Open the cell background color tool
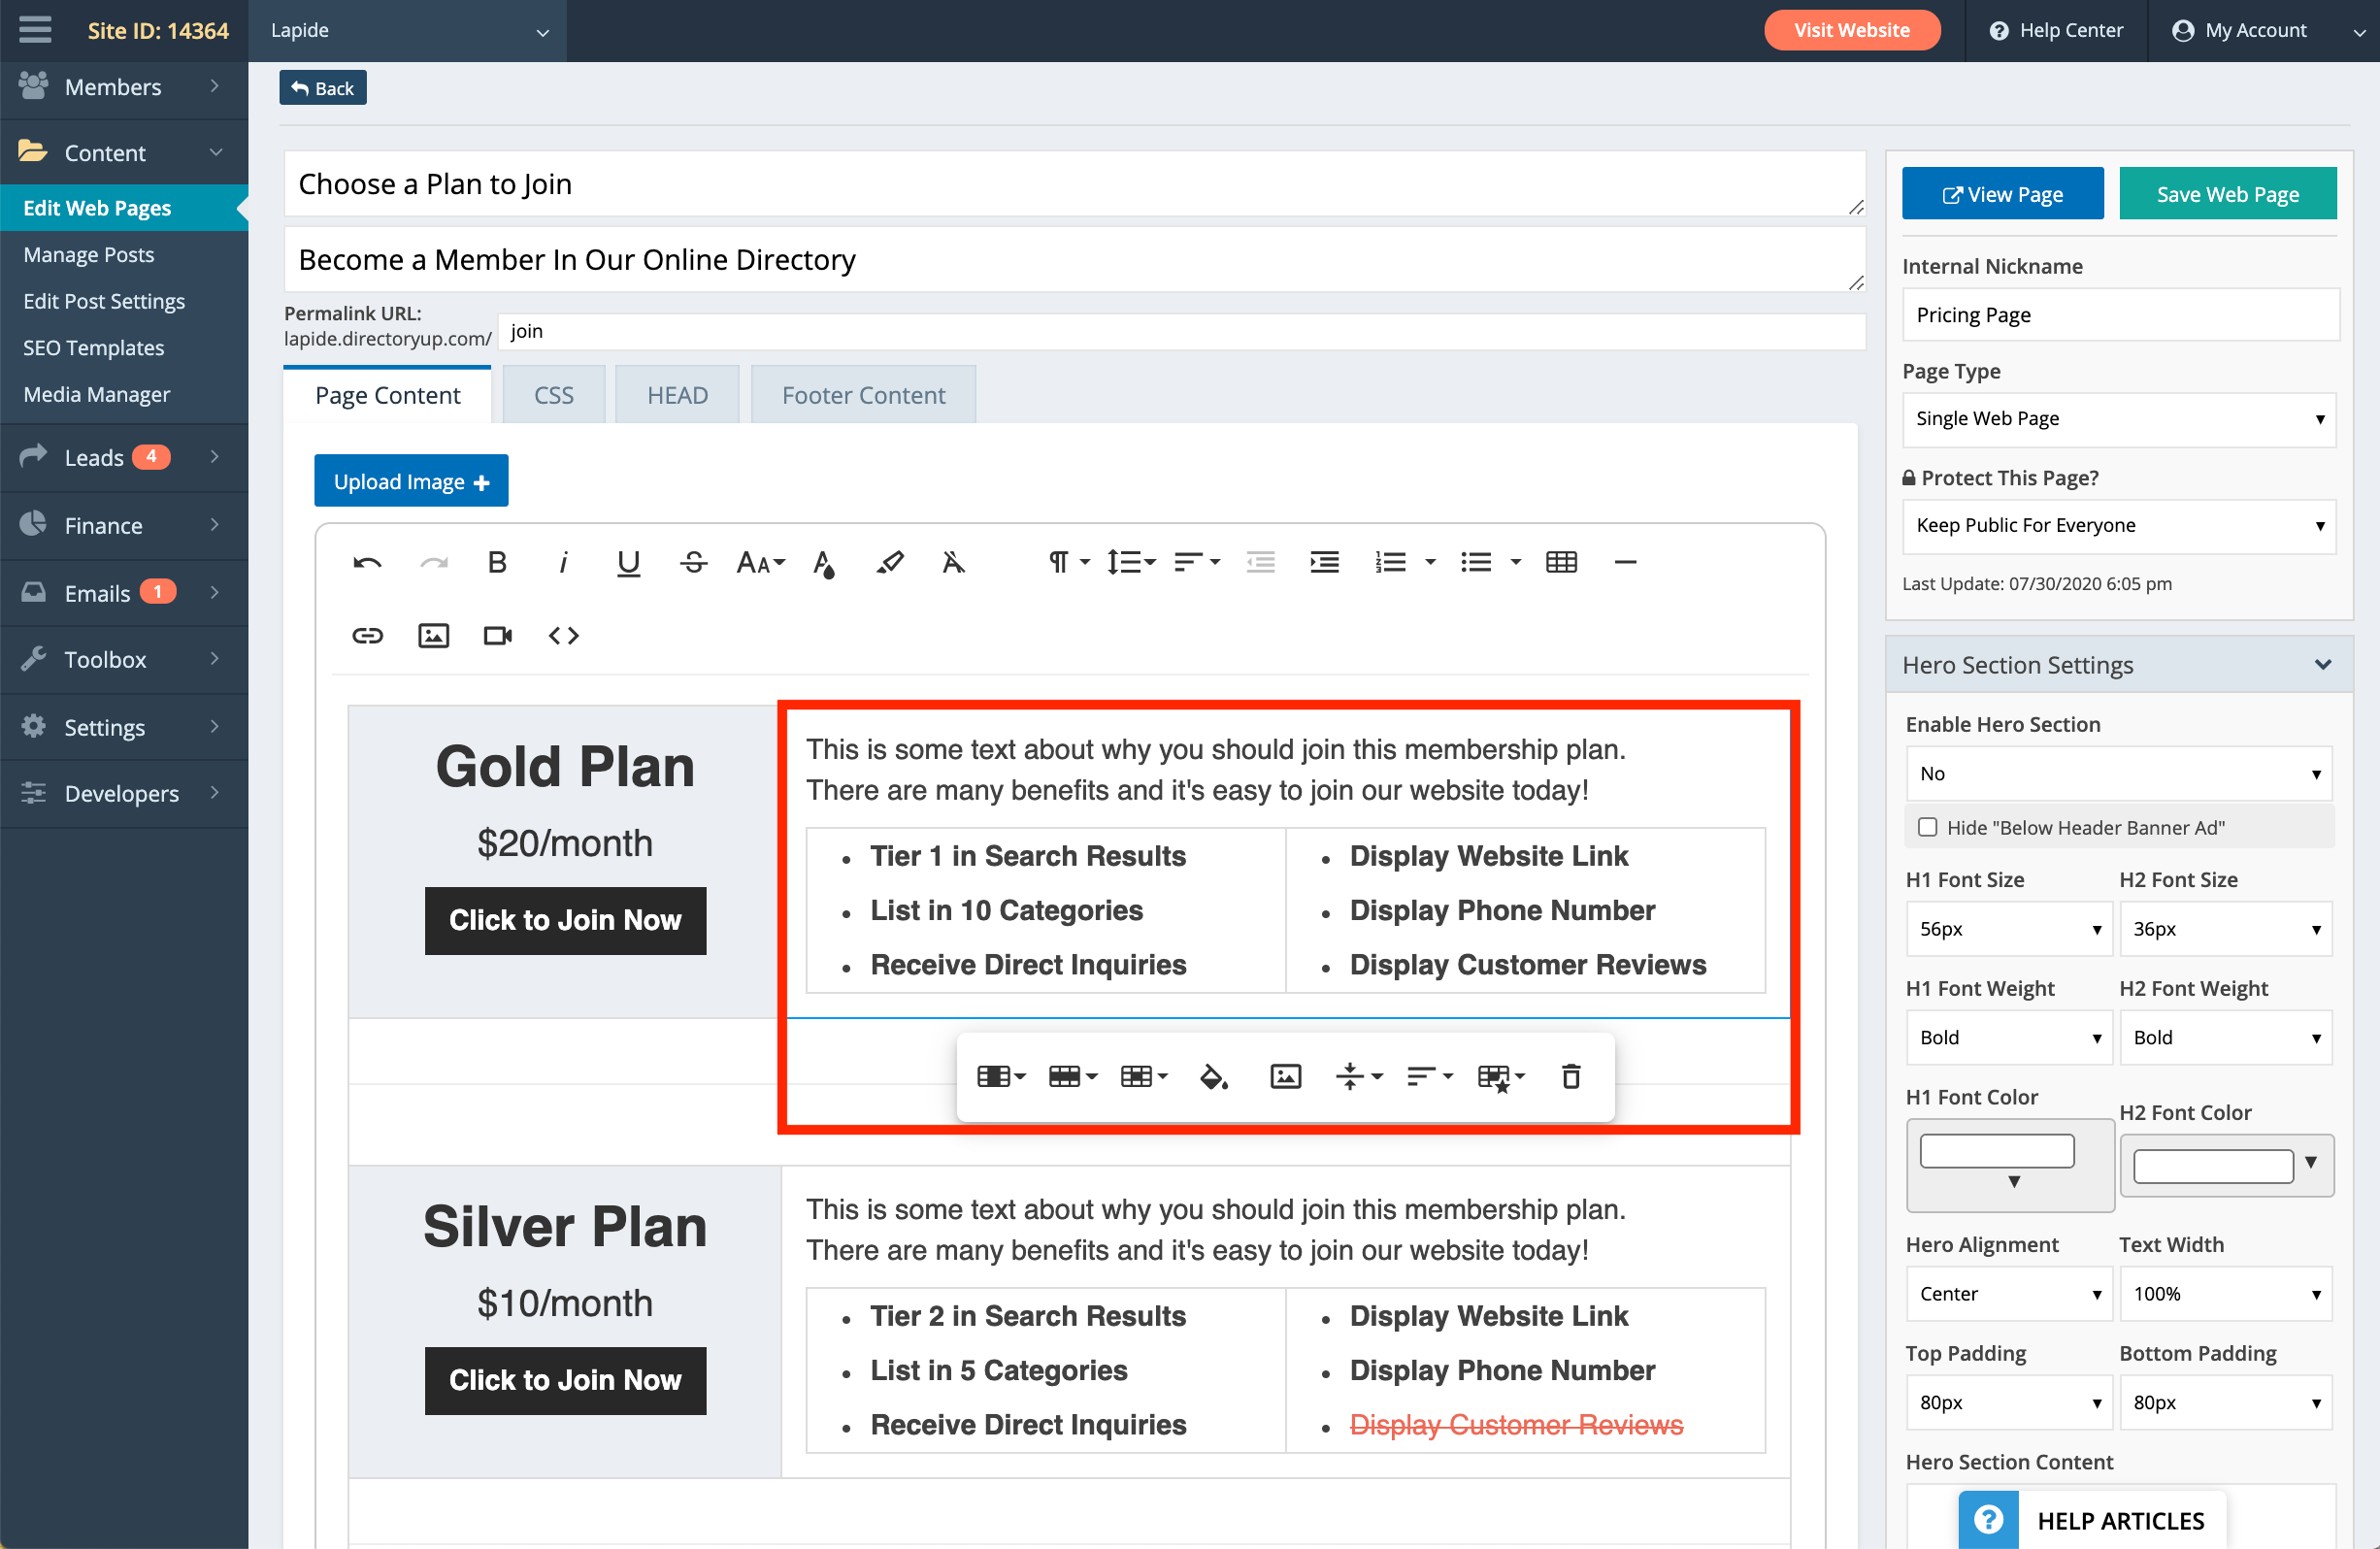 [x=1213, y=1076]
